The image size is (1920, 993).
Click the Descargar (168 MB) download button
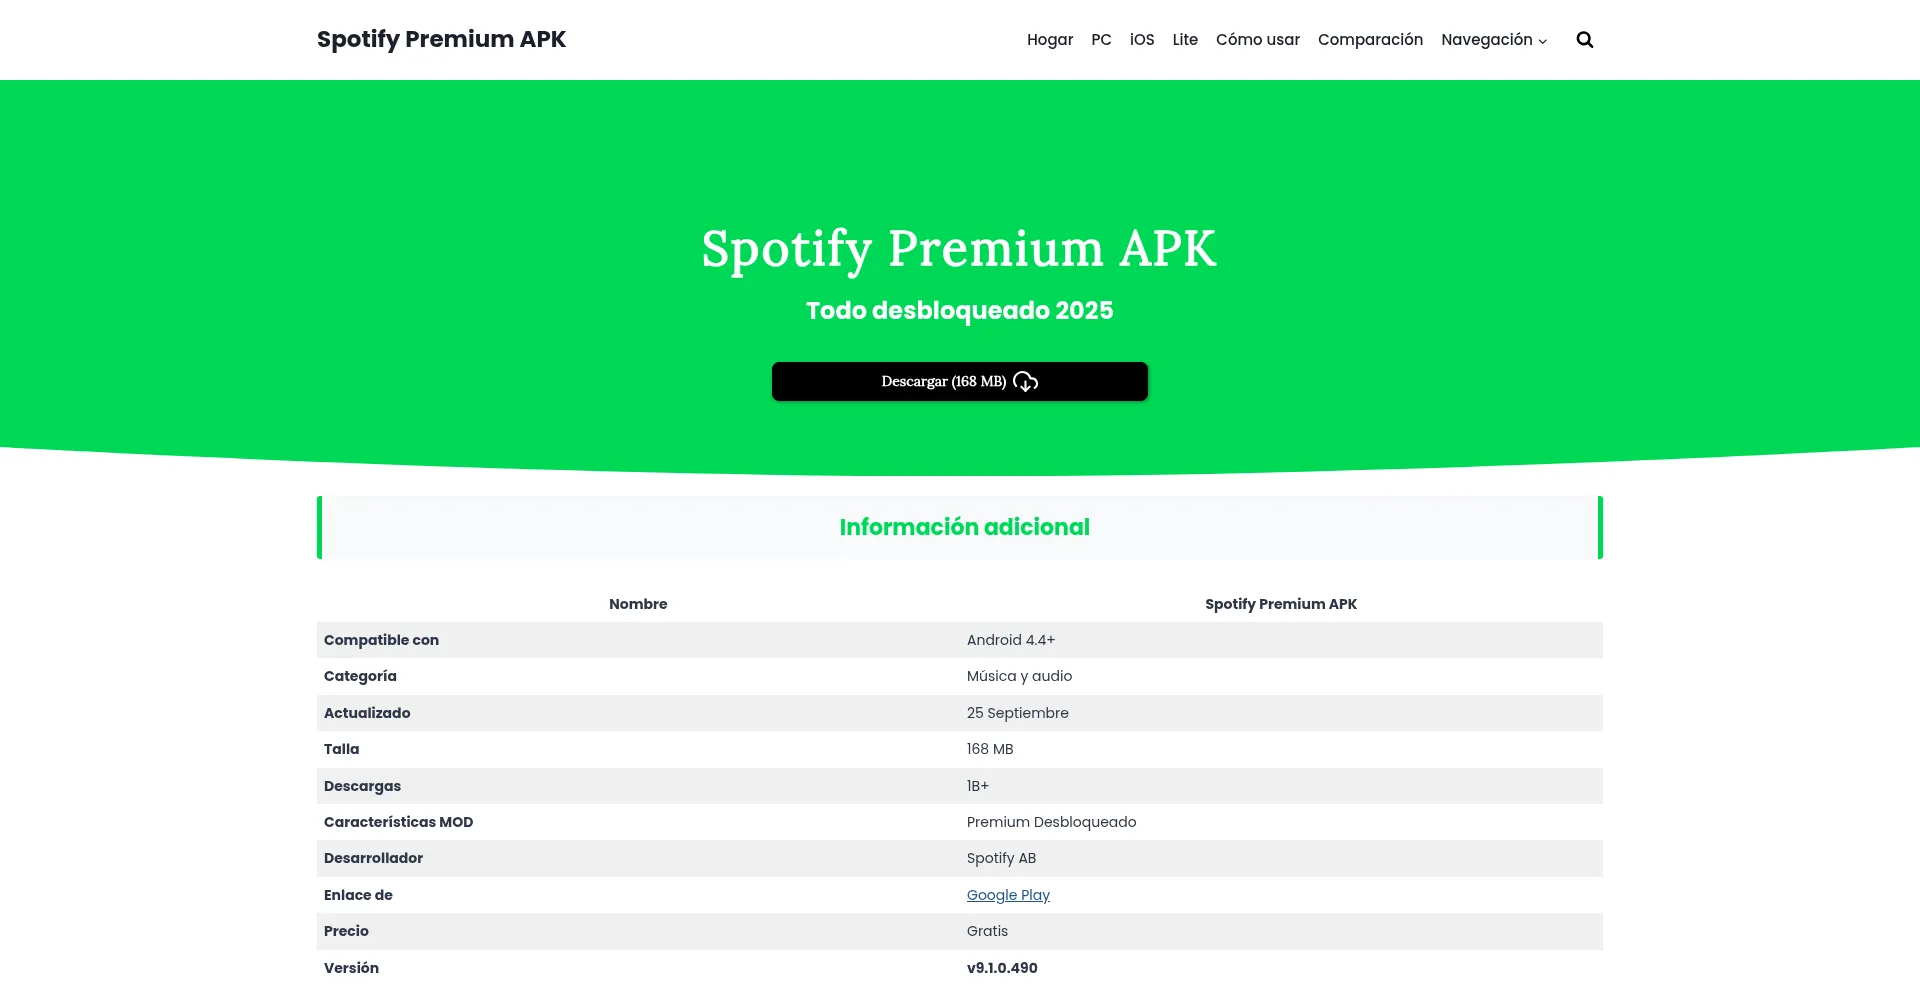(x=959, y=381)
